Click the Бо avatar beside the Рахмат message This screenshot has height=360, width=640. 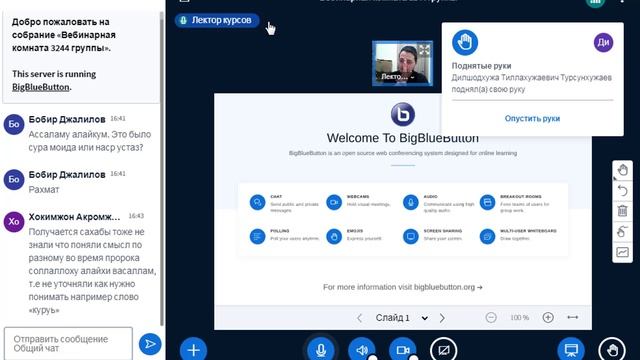click(x=14, y=180)
